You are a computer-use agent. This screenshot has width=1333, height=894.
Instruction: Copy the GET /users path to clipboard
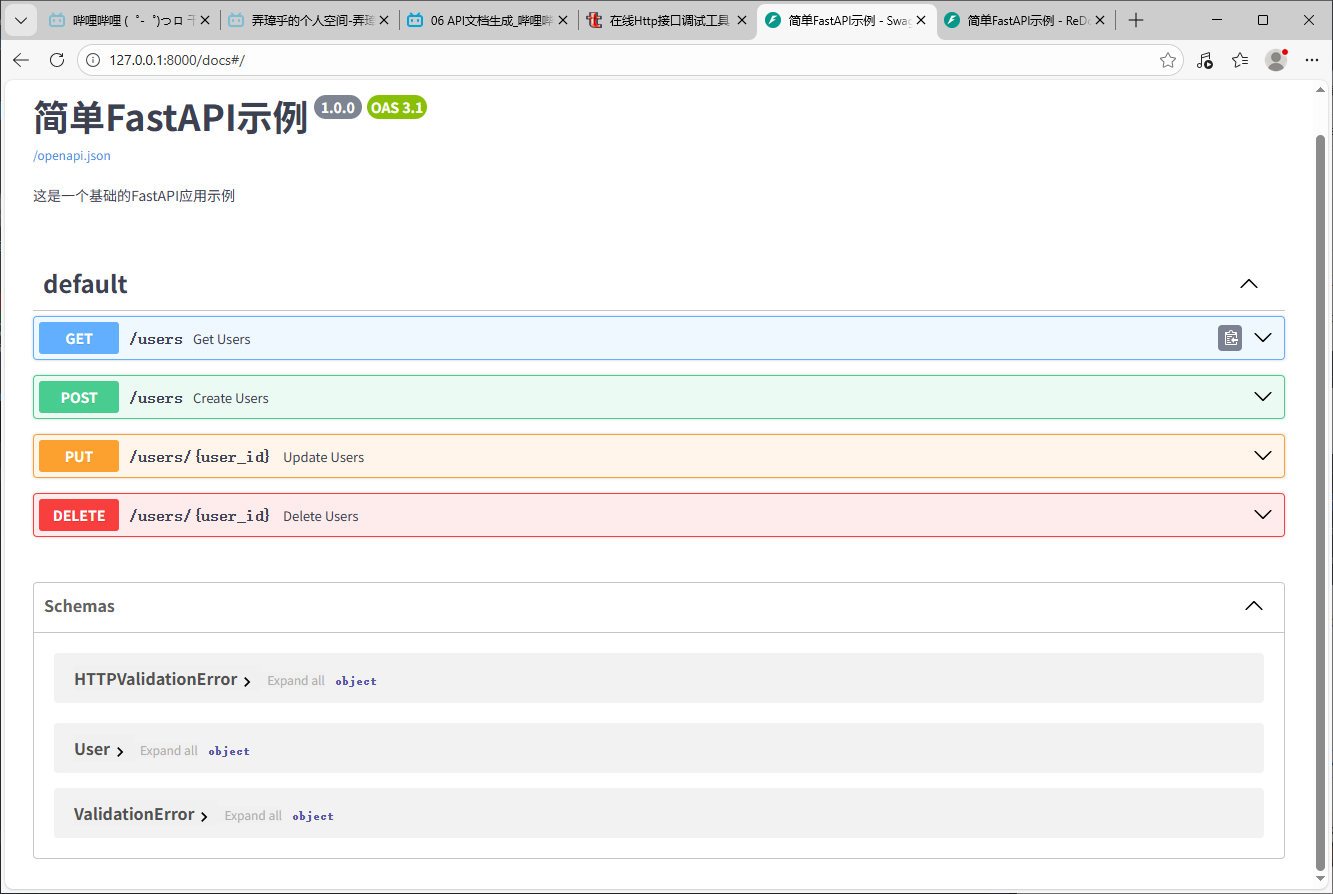1230,338
